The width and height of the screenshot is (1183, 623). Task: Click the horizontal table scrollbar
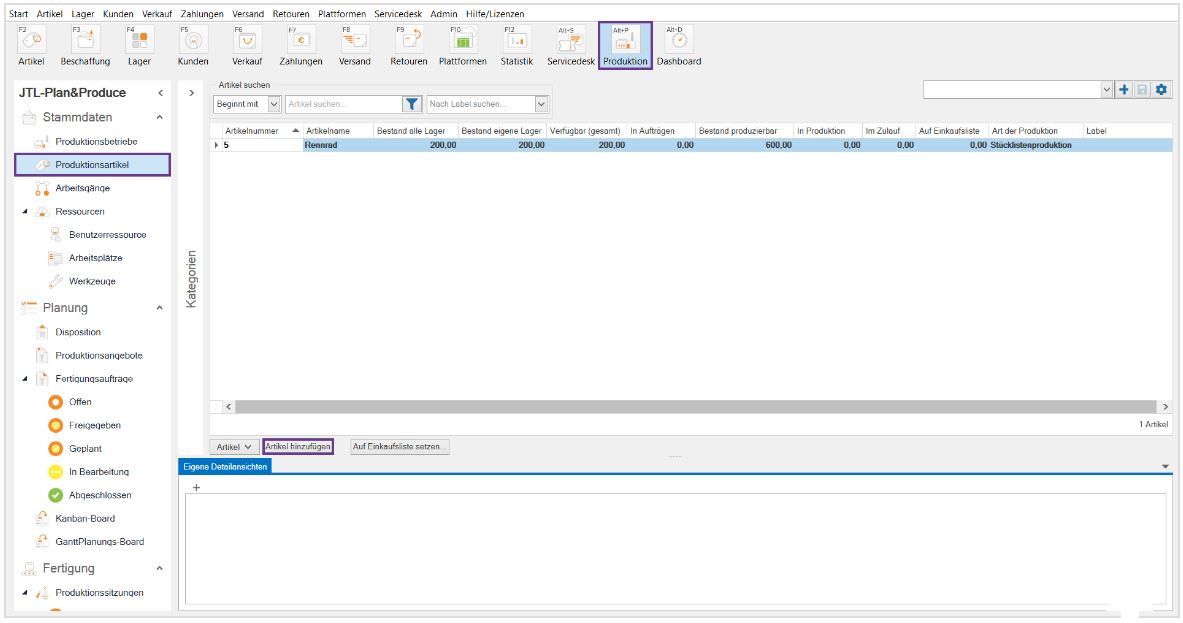click(x=696, y=407)
